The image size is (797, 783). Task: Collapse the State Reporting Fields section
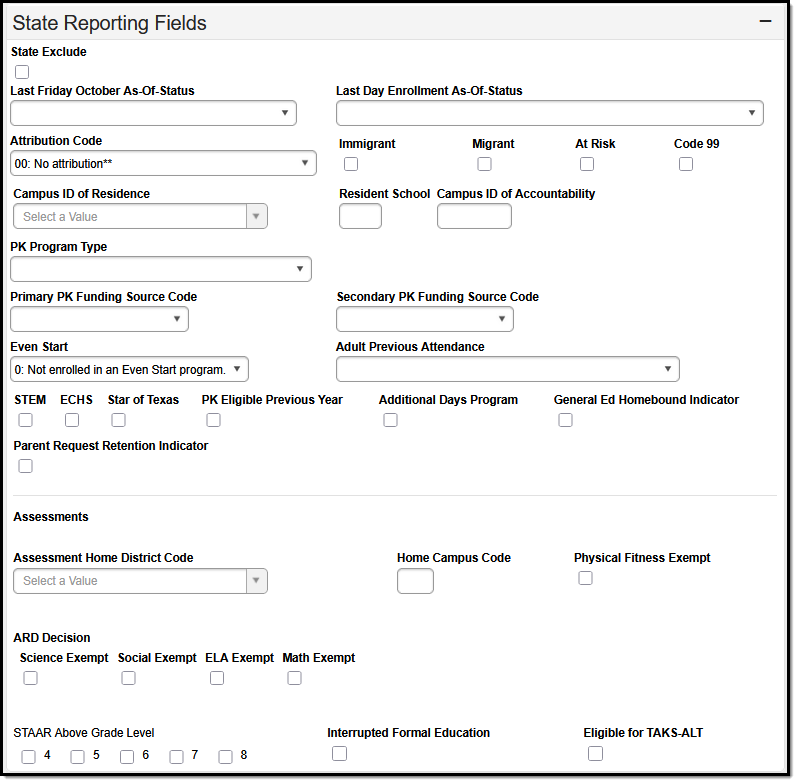coord(765,21)
